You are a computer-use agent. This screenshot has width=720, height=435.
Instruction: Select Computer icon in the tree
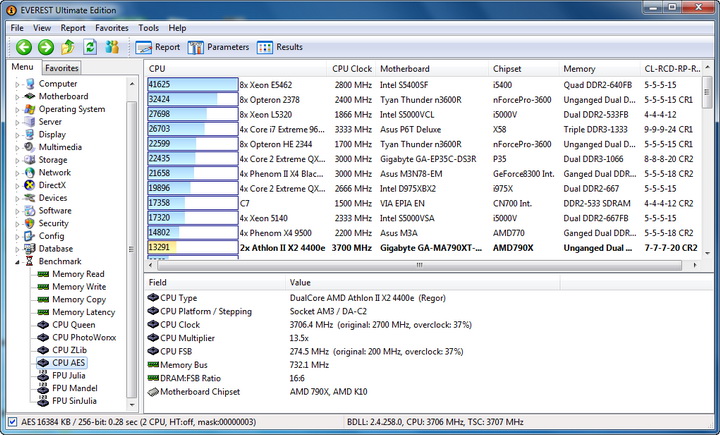[30, 84]
